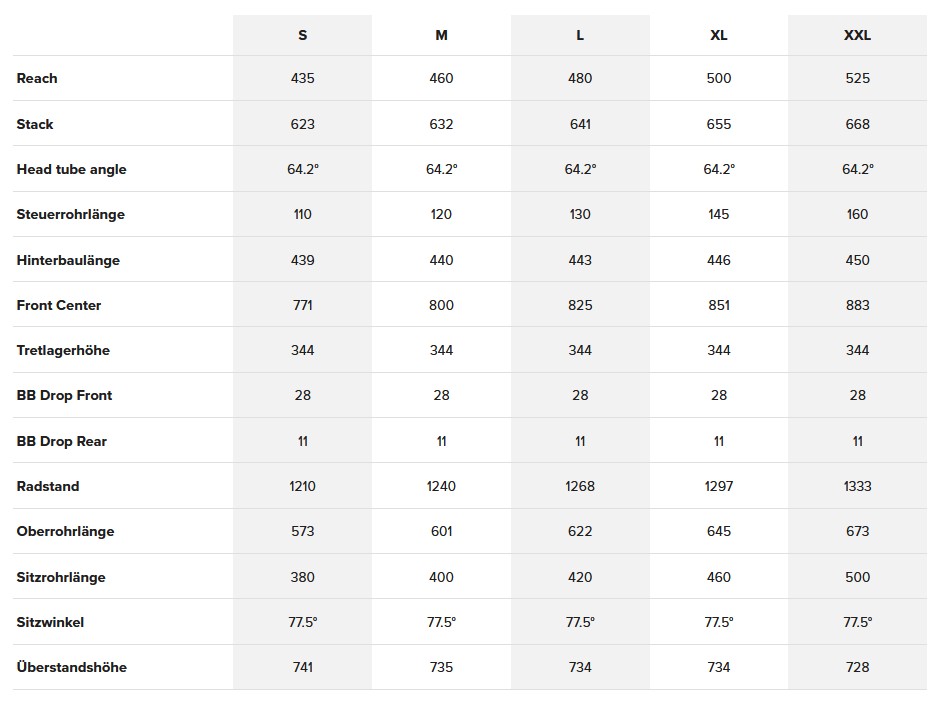This screenshot has width=941, height=704.
Task: Select the Radstand row label
Action: [x=48, y=486]
